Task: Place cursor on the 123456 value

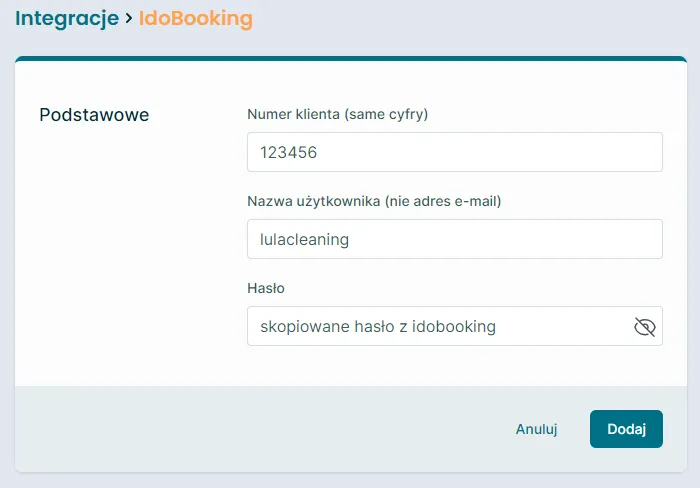Action: (288, 153)
